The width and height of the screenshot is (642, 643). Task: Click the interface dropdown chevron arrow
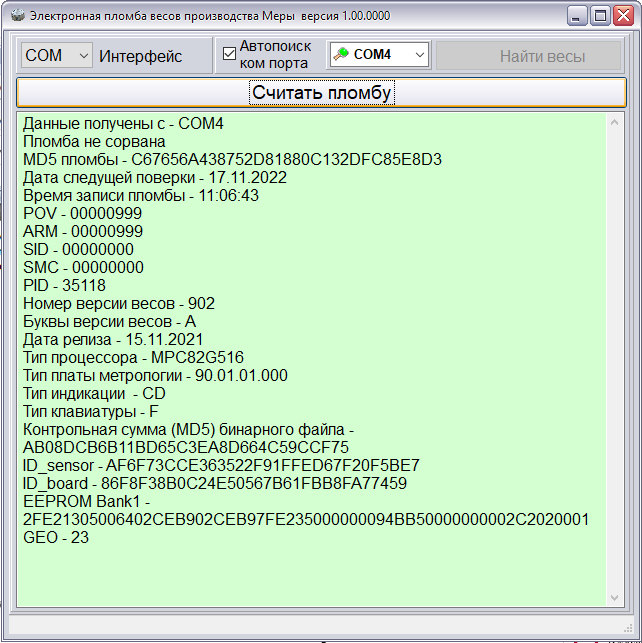84,55
